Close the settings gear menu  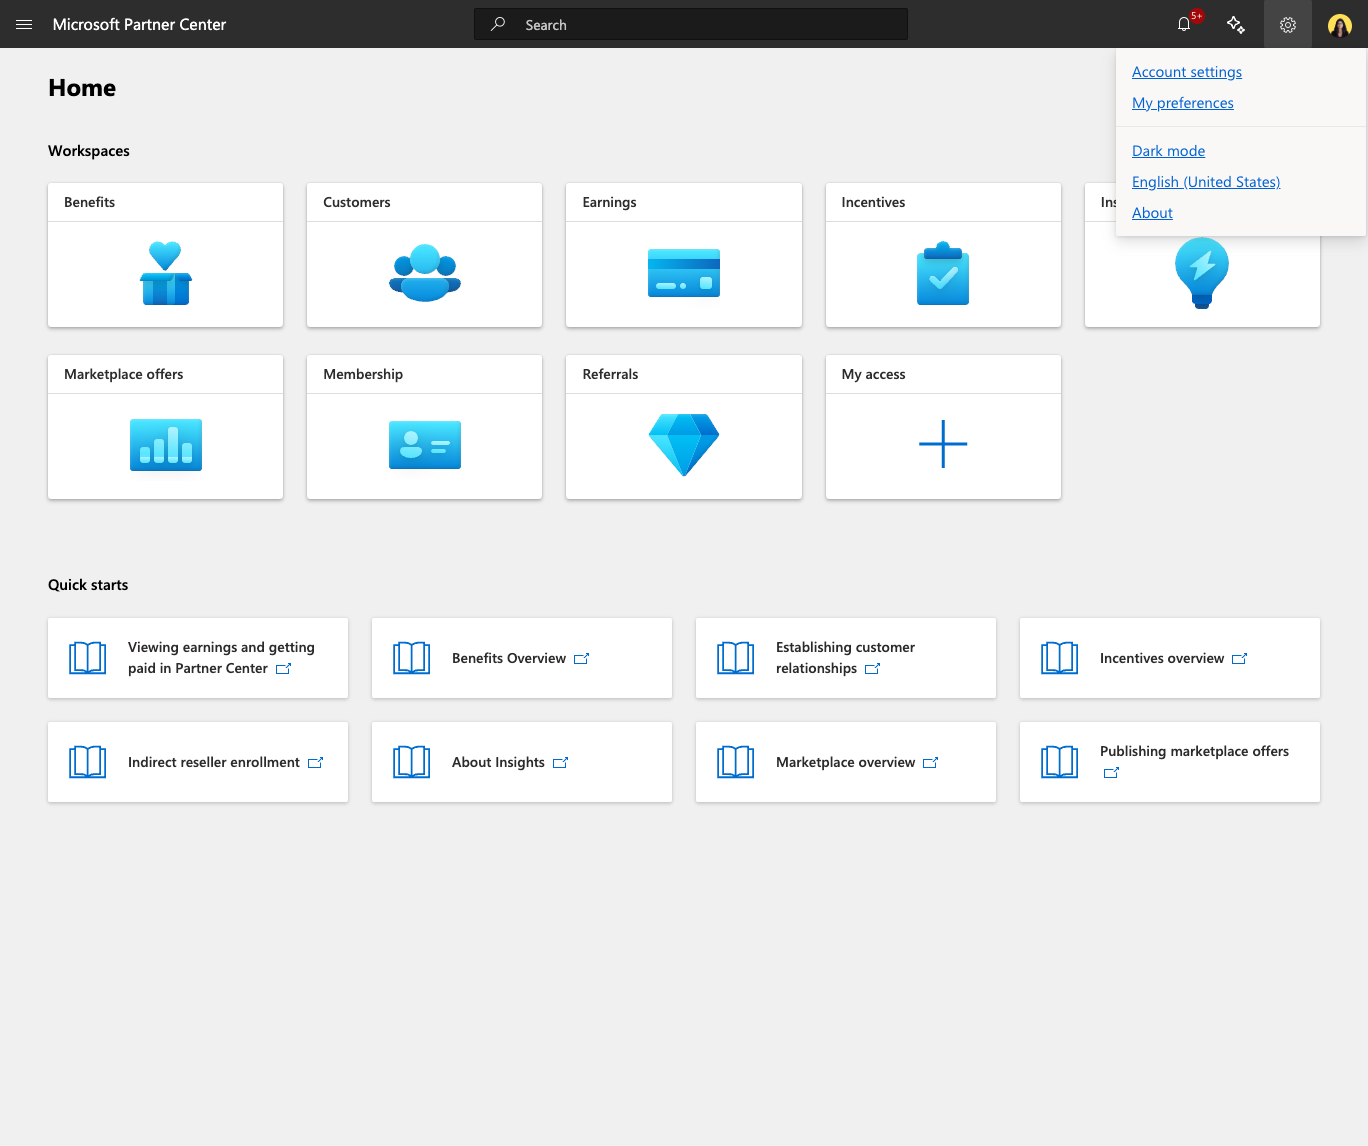point(1288,24)
